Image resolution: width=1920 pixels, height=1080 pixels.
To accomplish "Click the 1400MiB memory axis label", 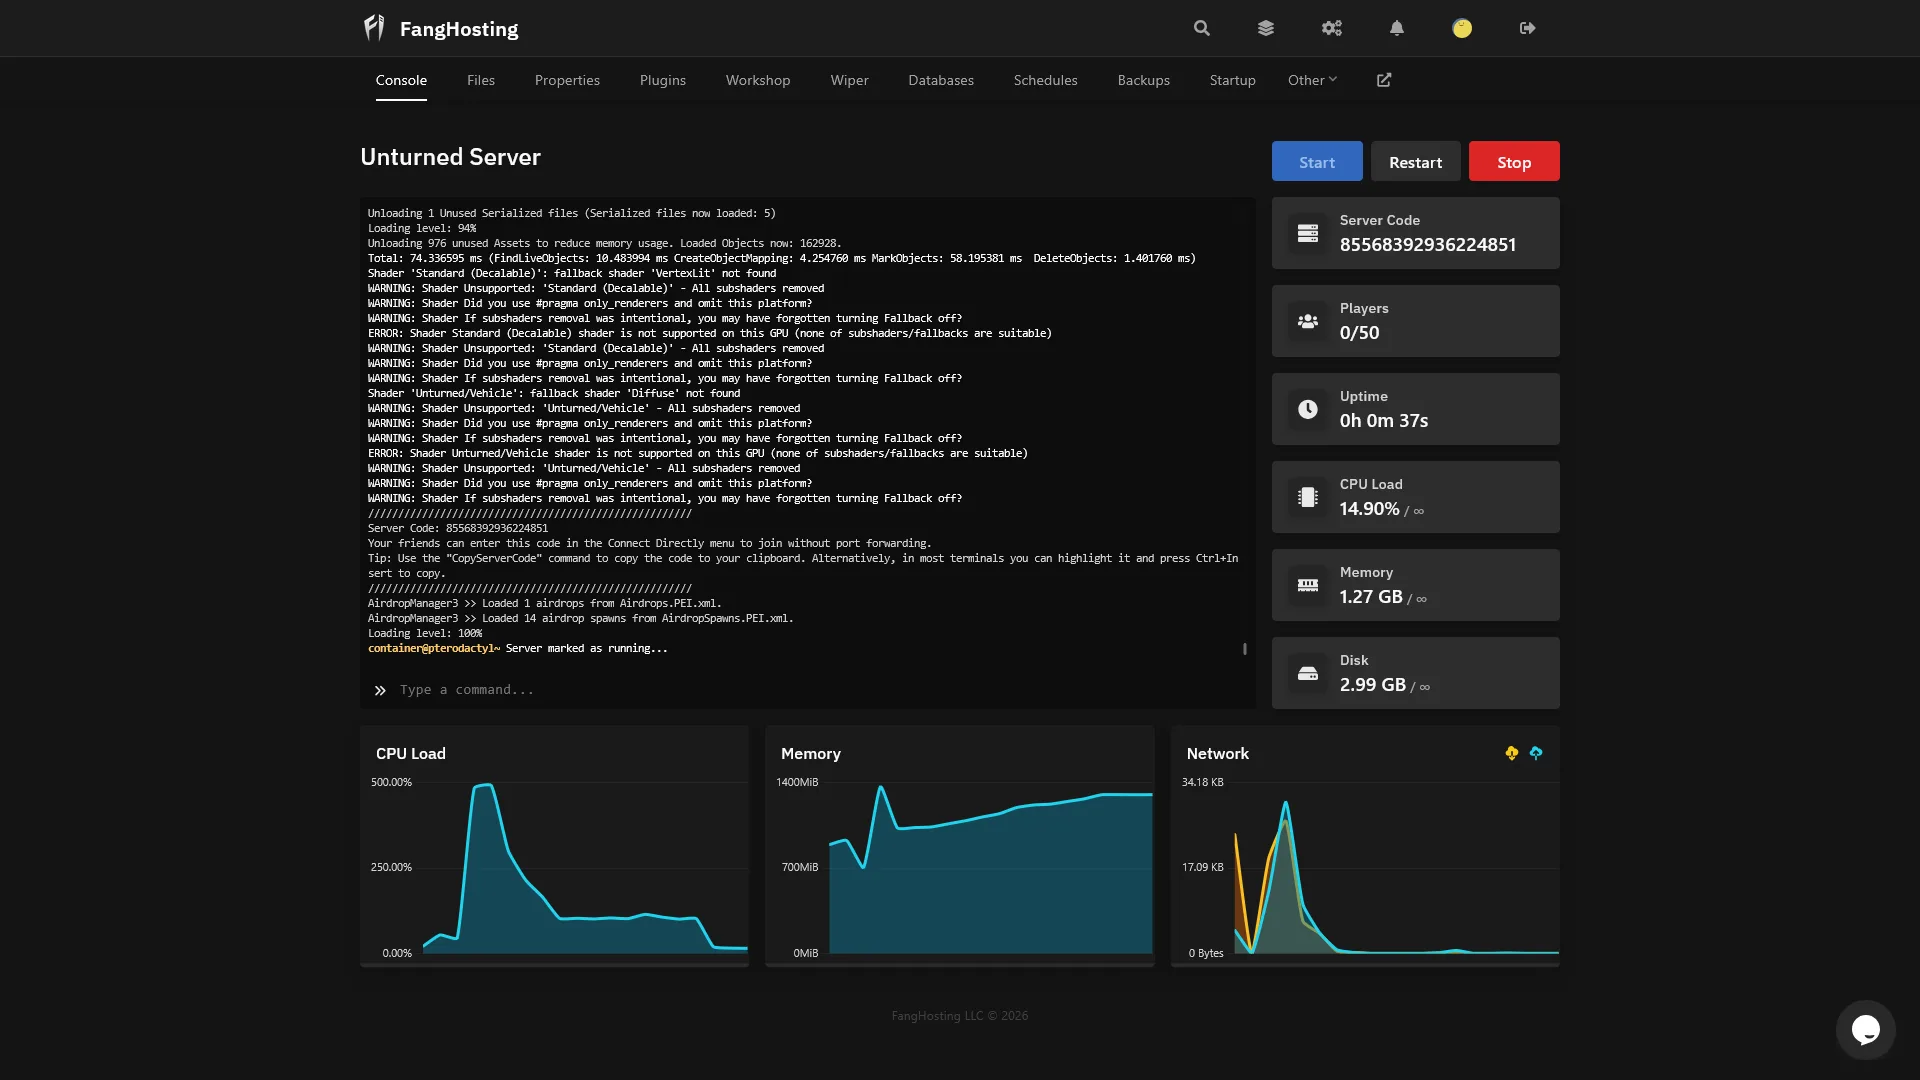I will [x=797, y=783].
